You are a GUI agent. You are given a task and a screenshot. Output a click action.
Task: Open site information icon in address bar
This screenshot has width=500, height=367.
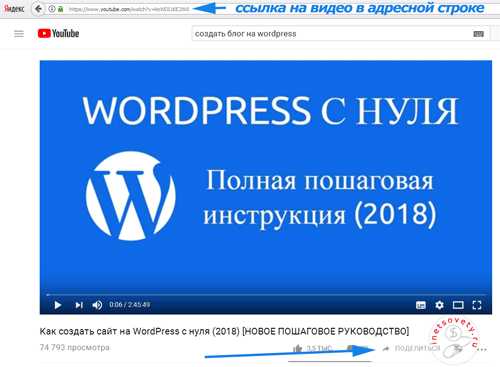coord(52,9)
